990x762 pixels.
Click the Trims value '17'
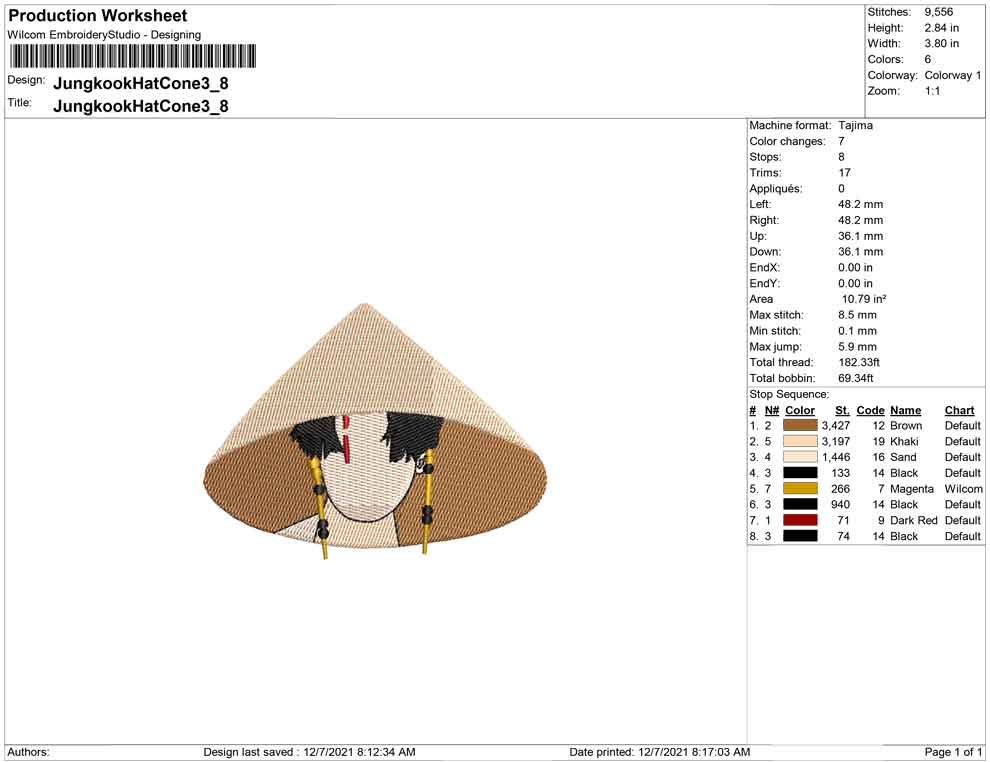844,172
